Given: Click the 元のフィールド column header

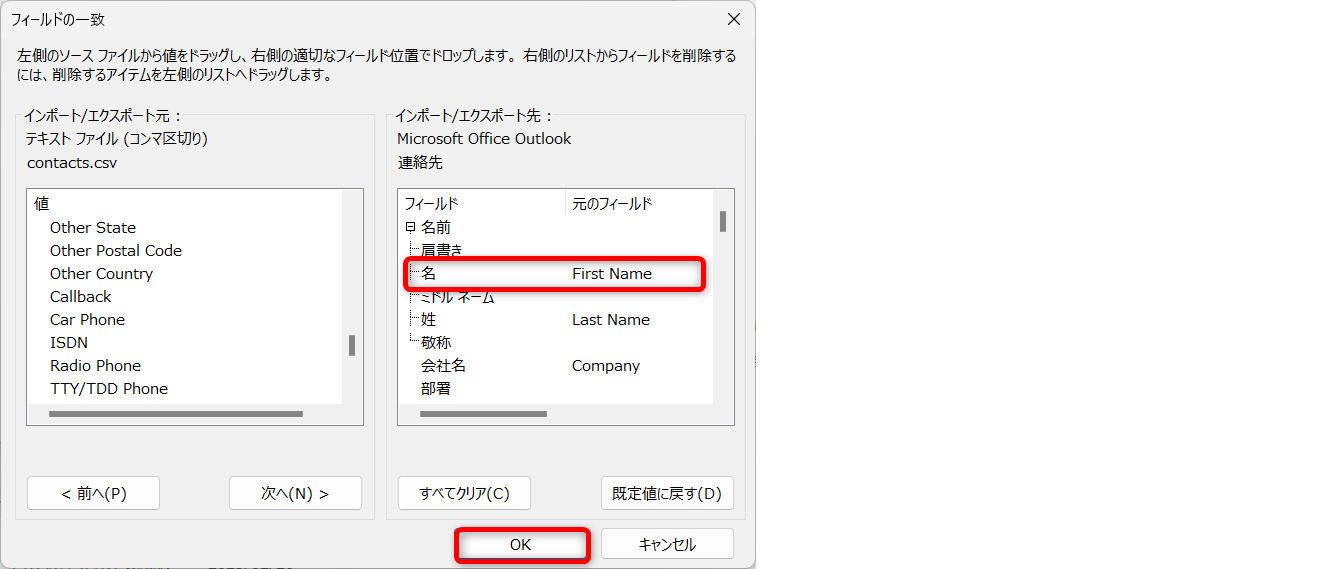Looking at the screenshot, I should click(x=612, y=204).
